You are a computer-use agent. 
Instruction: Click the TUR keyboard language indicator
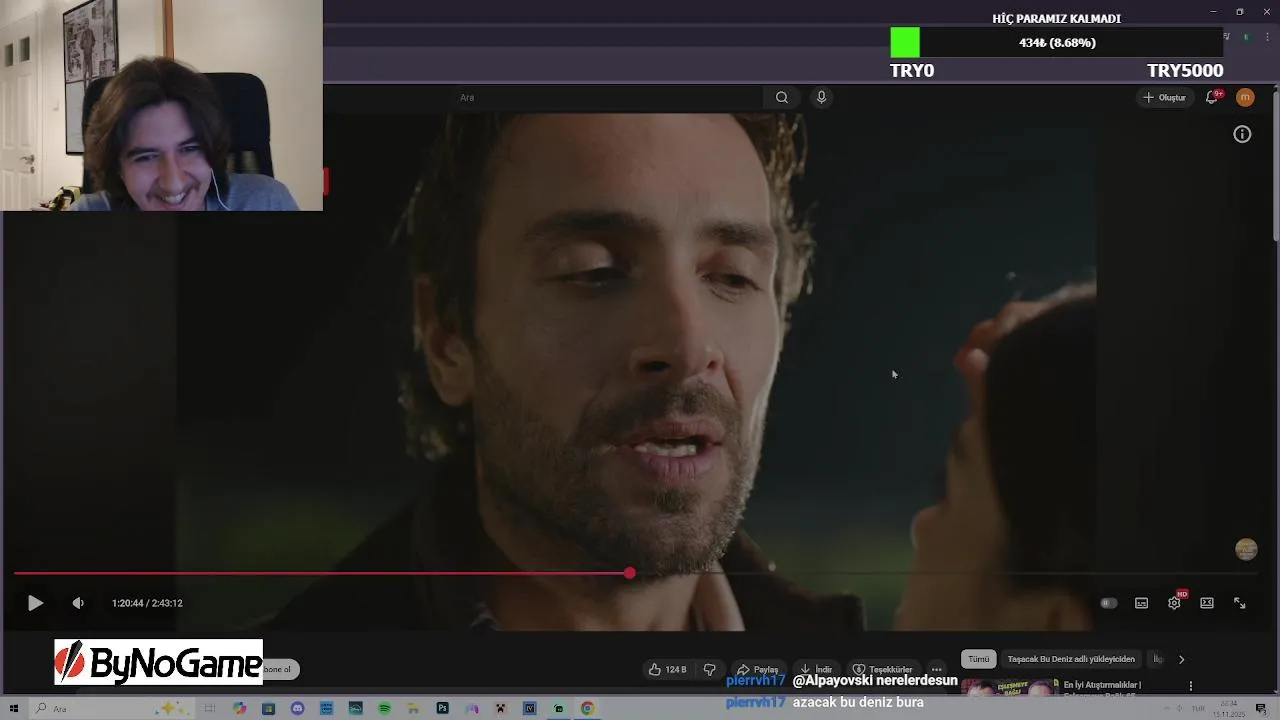tap(1198, 709)
